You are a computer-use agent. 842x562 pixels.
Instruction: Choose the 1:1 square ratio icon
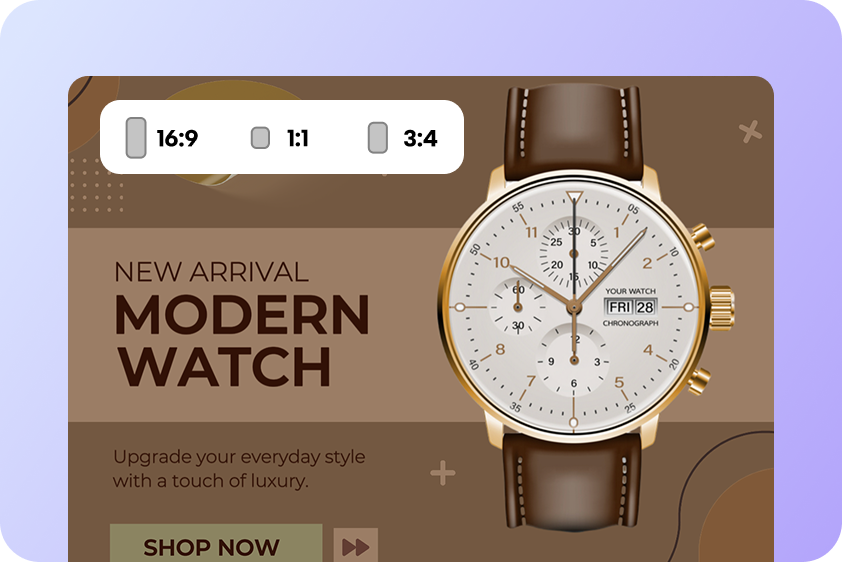[x=260, y=137]
